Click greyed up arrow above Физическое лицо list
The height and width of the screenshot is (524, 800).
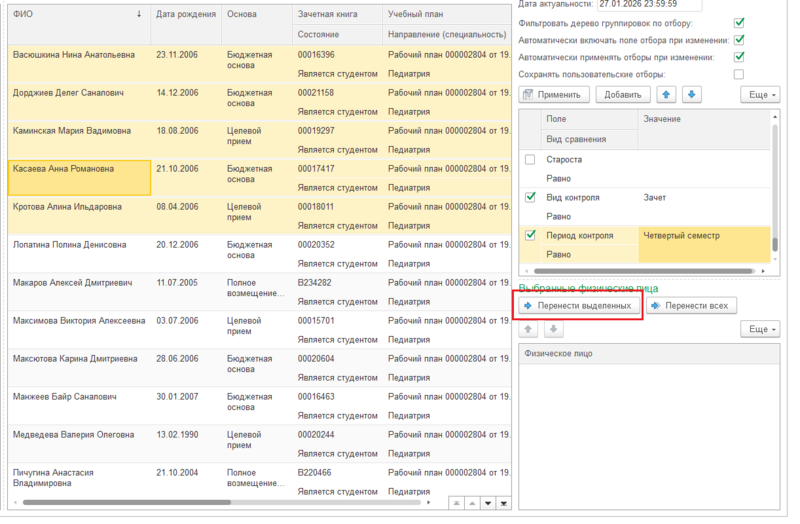click(528, 329)
